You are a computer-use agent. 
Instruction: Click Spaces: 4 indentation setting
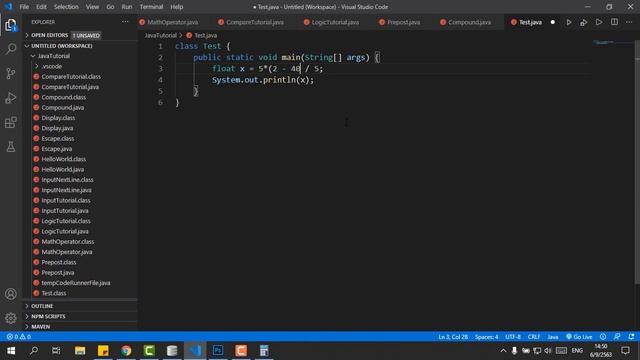coord(487,337)
